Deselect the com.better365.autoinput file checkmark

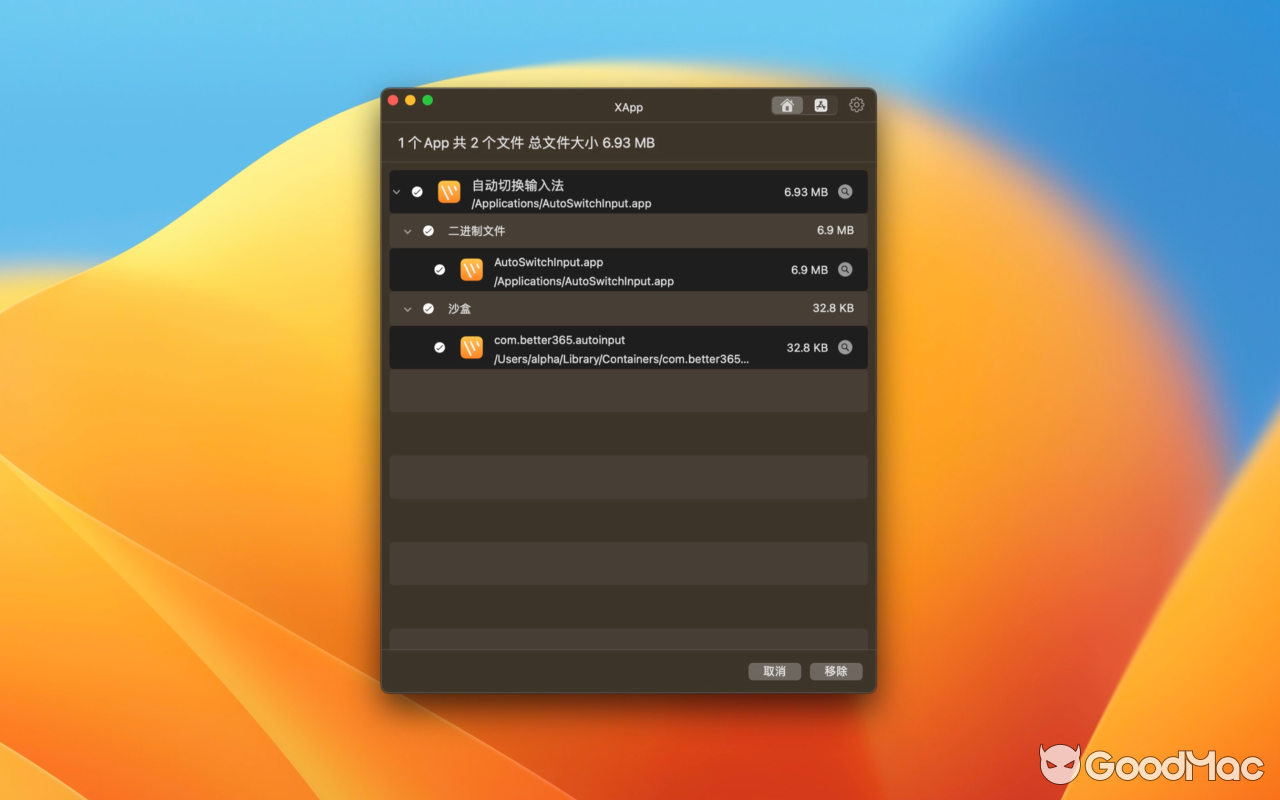(440, 347)
